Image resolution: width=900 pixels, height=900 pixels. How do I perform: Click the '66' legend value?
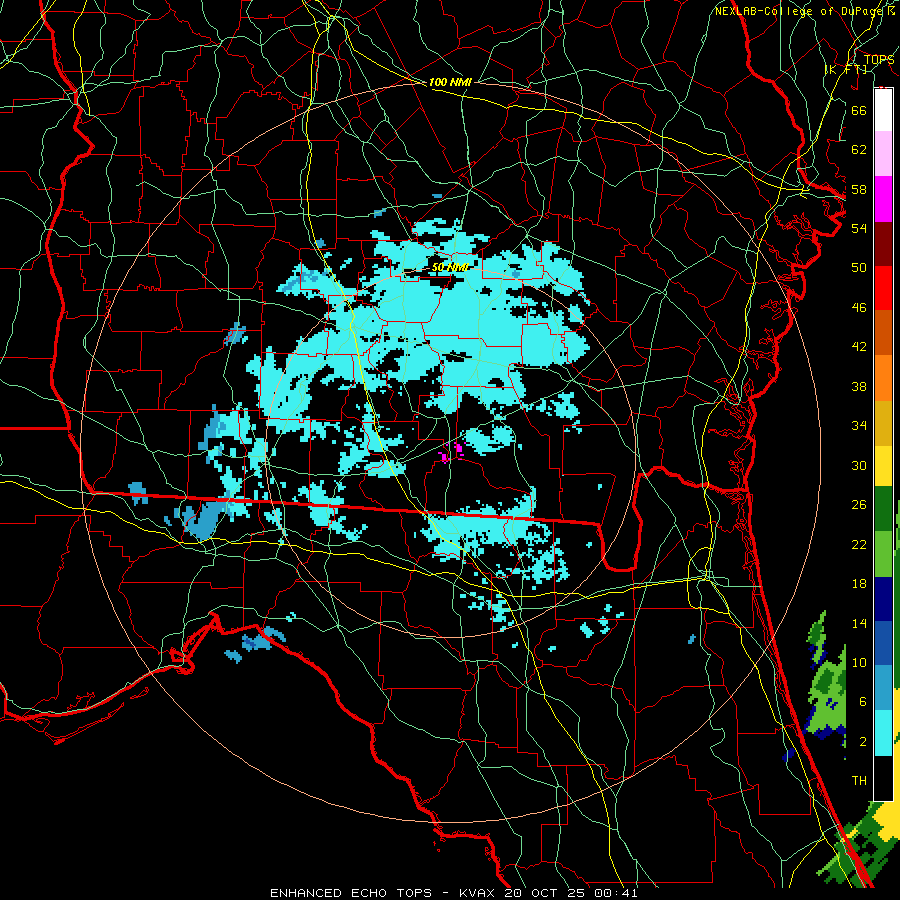pos(859,110)
